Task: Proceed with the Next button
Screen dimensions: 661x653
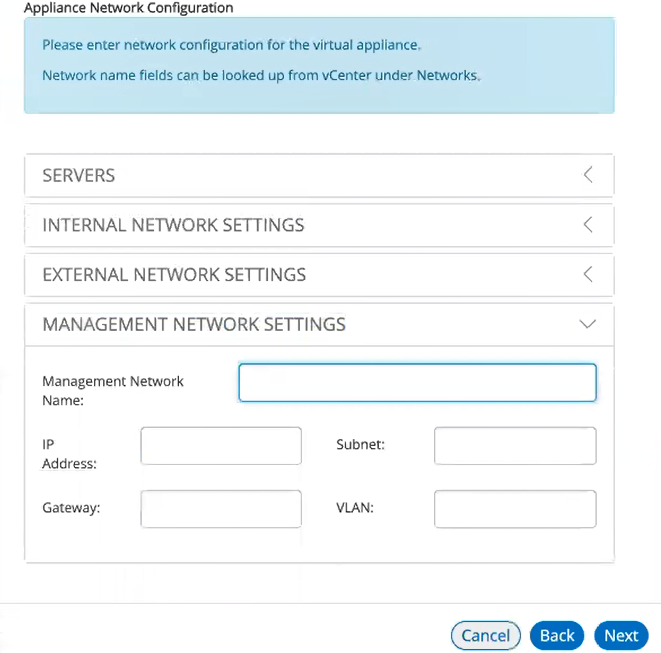Action: (621, 635)
